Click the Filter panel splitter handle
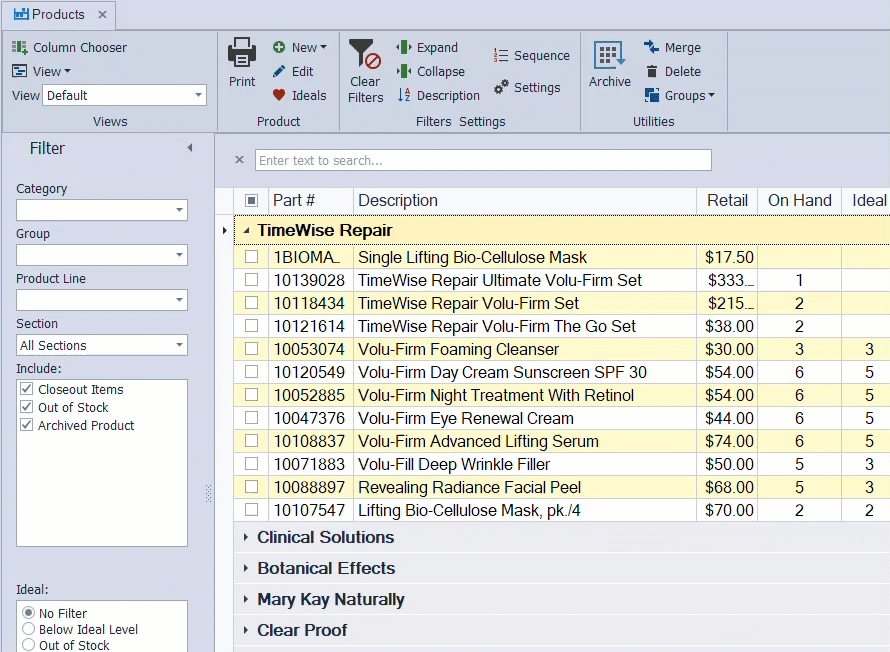 [x=208, y=494]
